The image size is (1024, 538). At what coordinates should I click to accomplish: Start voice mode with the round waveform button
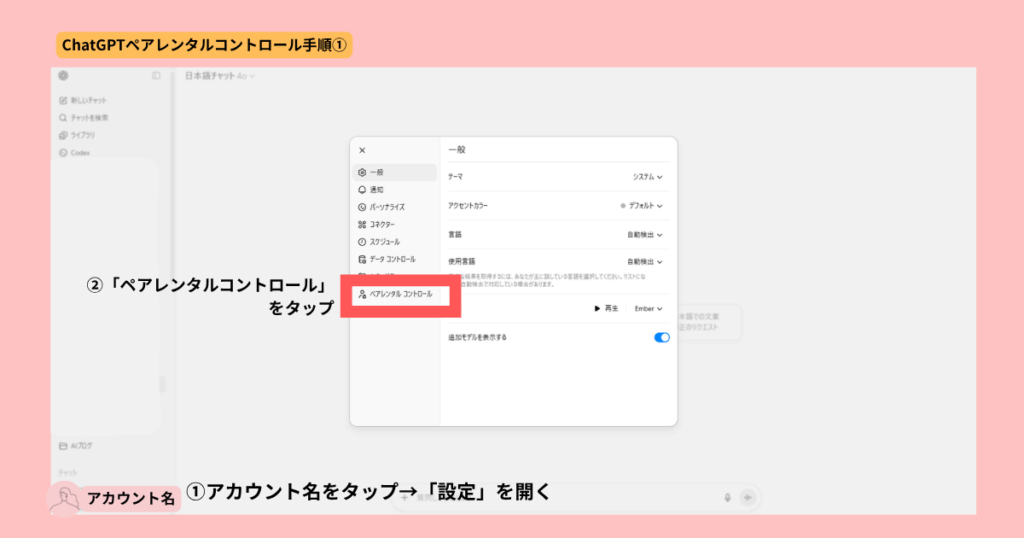pyautogui.click(x=748, y=498)
